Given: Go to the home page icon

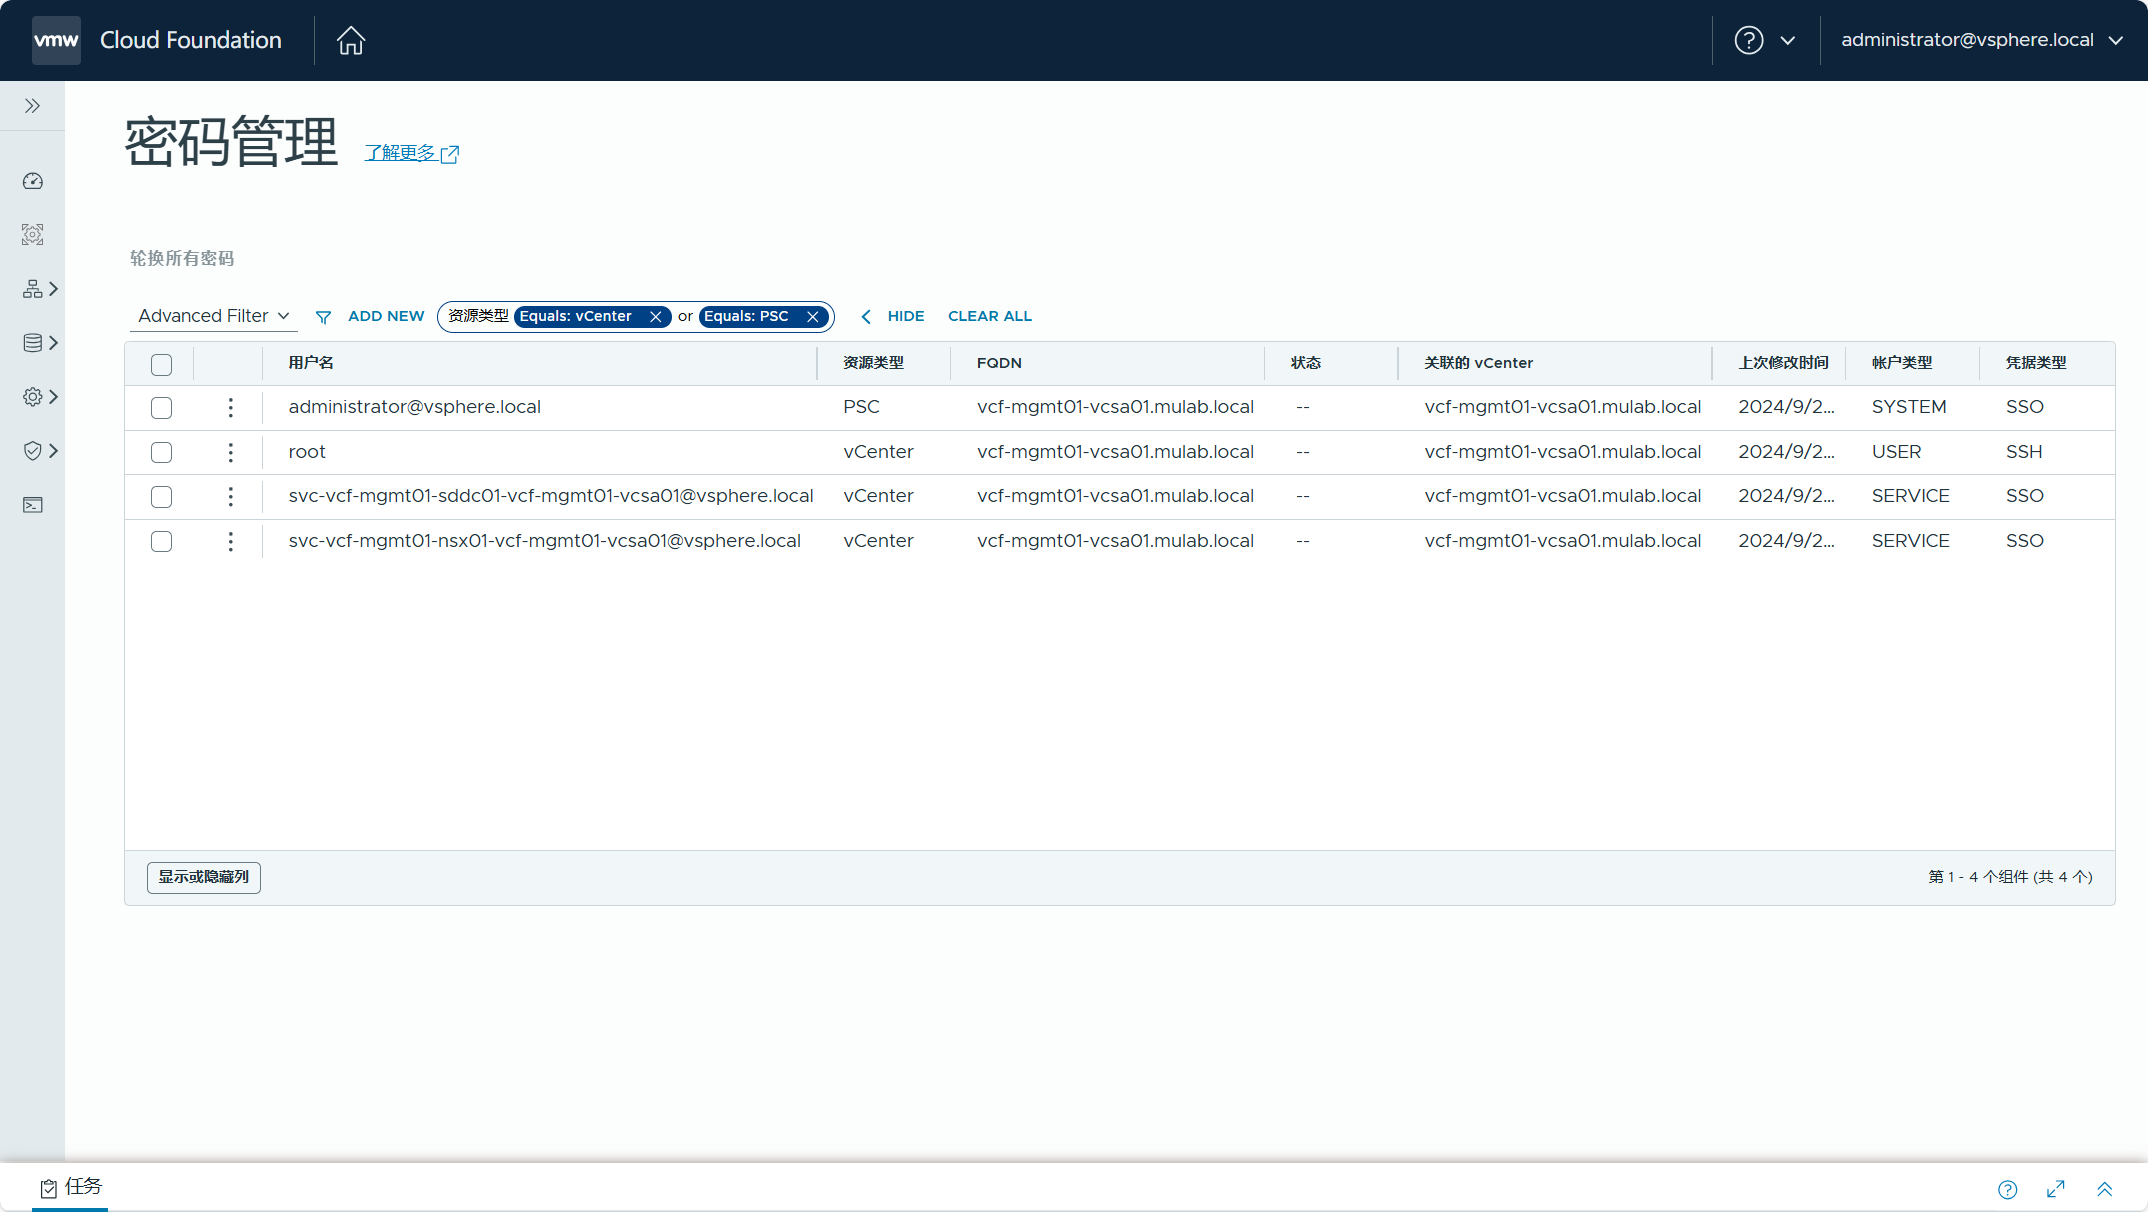Looking at the screenshot, I should tap(351, 40).
